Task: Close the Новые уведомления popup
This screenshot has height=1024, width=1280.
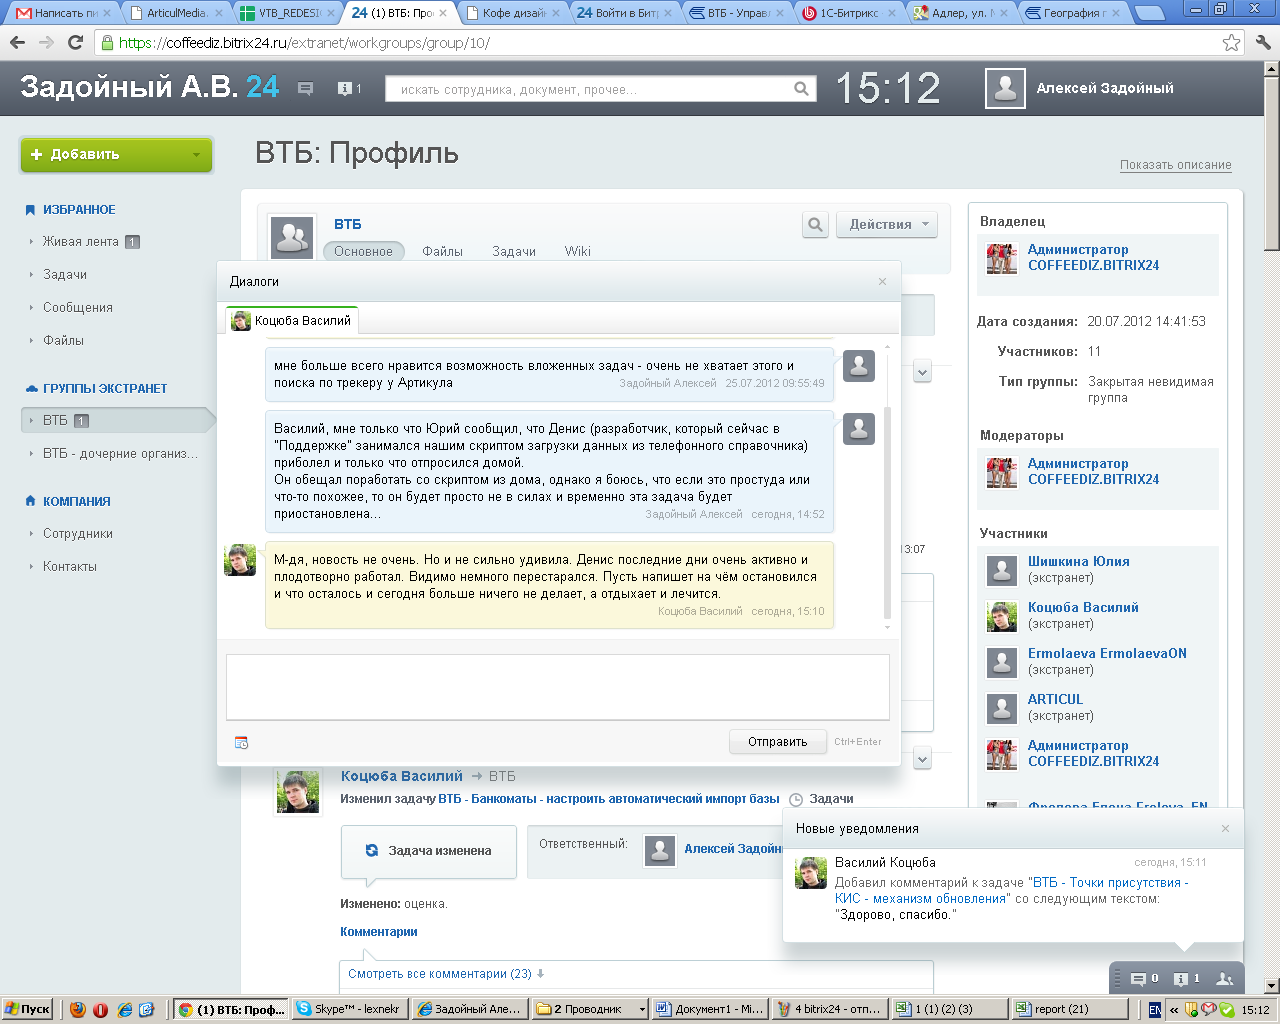Action: 1225,829
